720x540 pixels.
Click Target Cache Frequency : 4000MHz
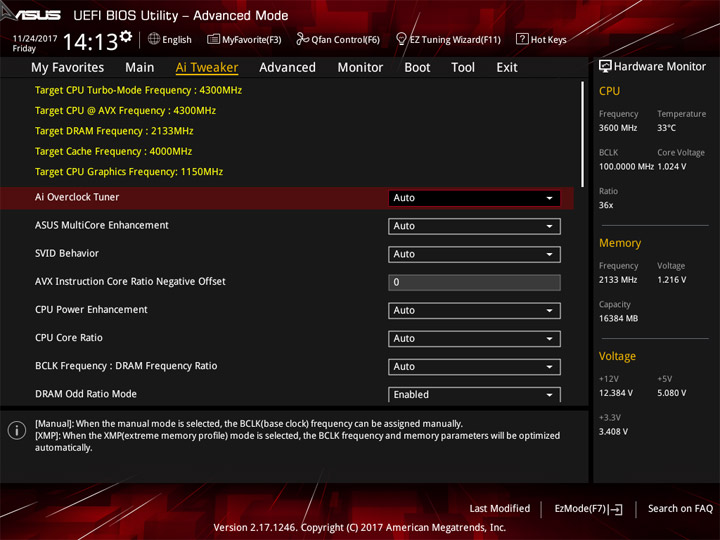[x=113, y=151]
